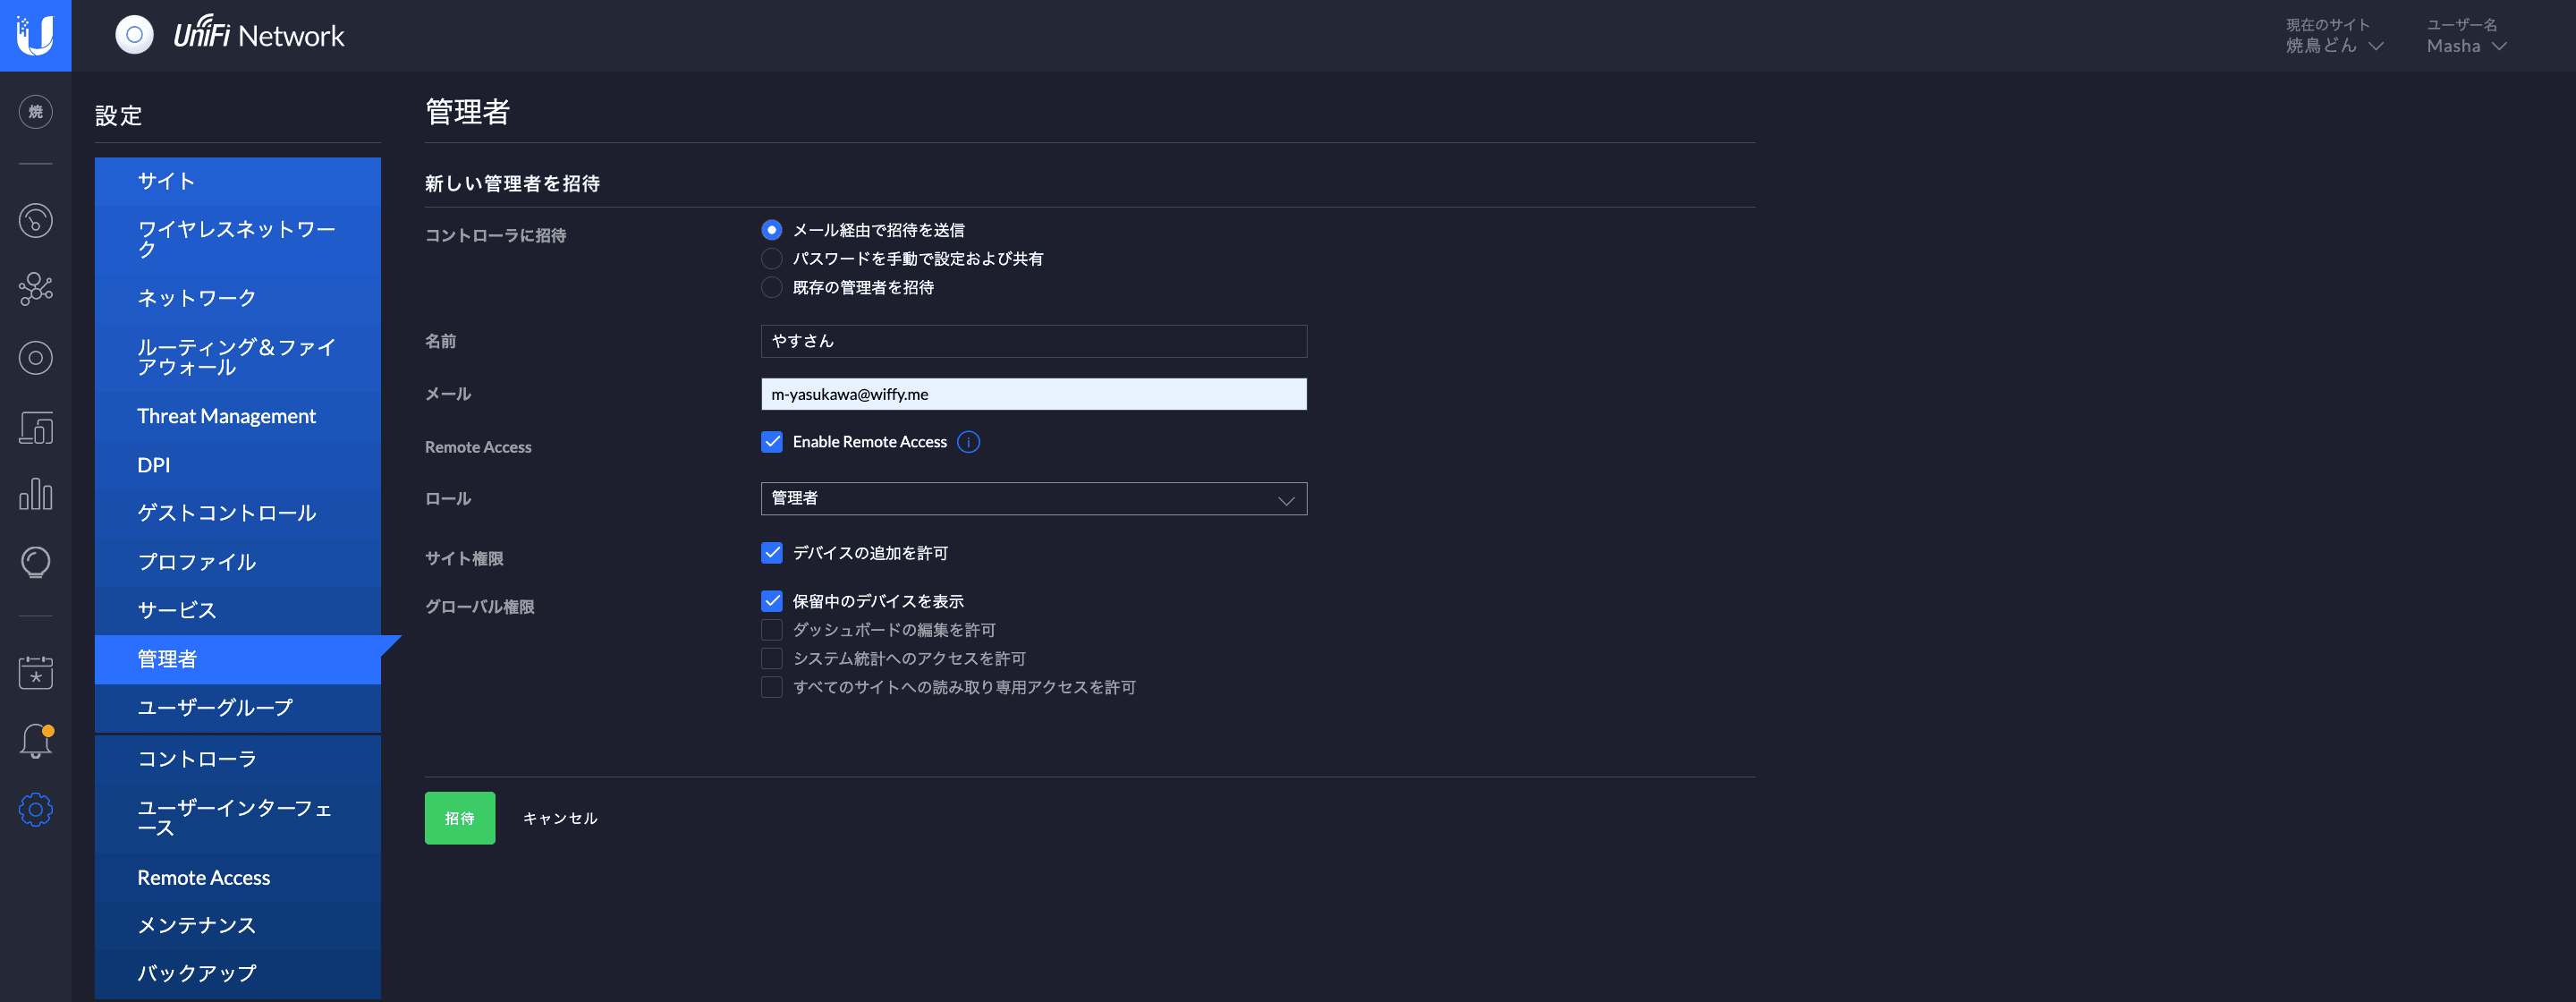
Task: Open ユーザーインターフェース settings section
Action: click(x=238, y=818)
